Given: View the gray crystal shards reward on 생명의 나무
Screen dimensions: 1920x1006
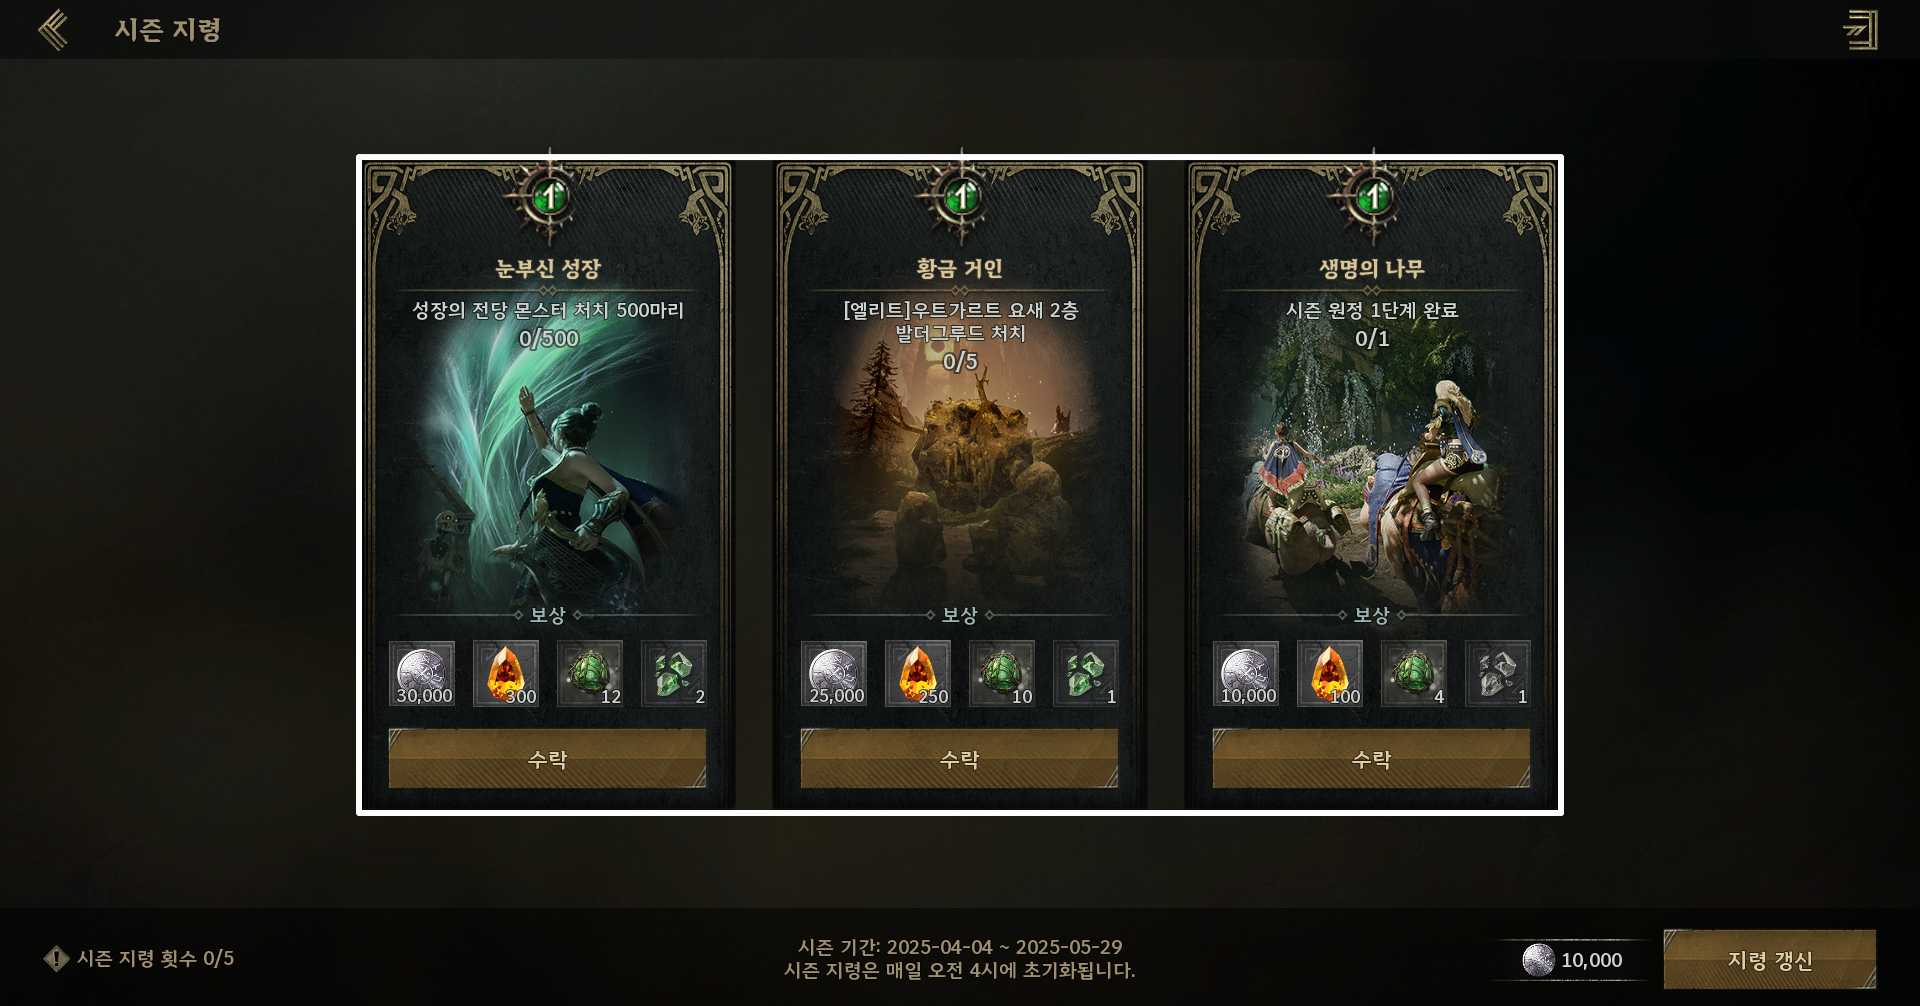Looking at the screenshot, I should tap(1498, 674).
